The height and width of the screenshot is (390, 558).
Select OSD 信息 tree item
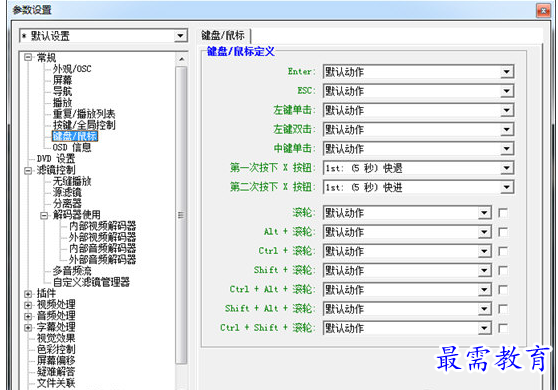[x=72, y=147]
